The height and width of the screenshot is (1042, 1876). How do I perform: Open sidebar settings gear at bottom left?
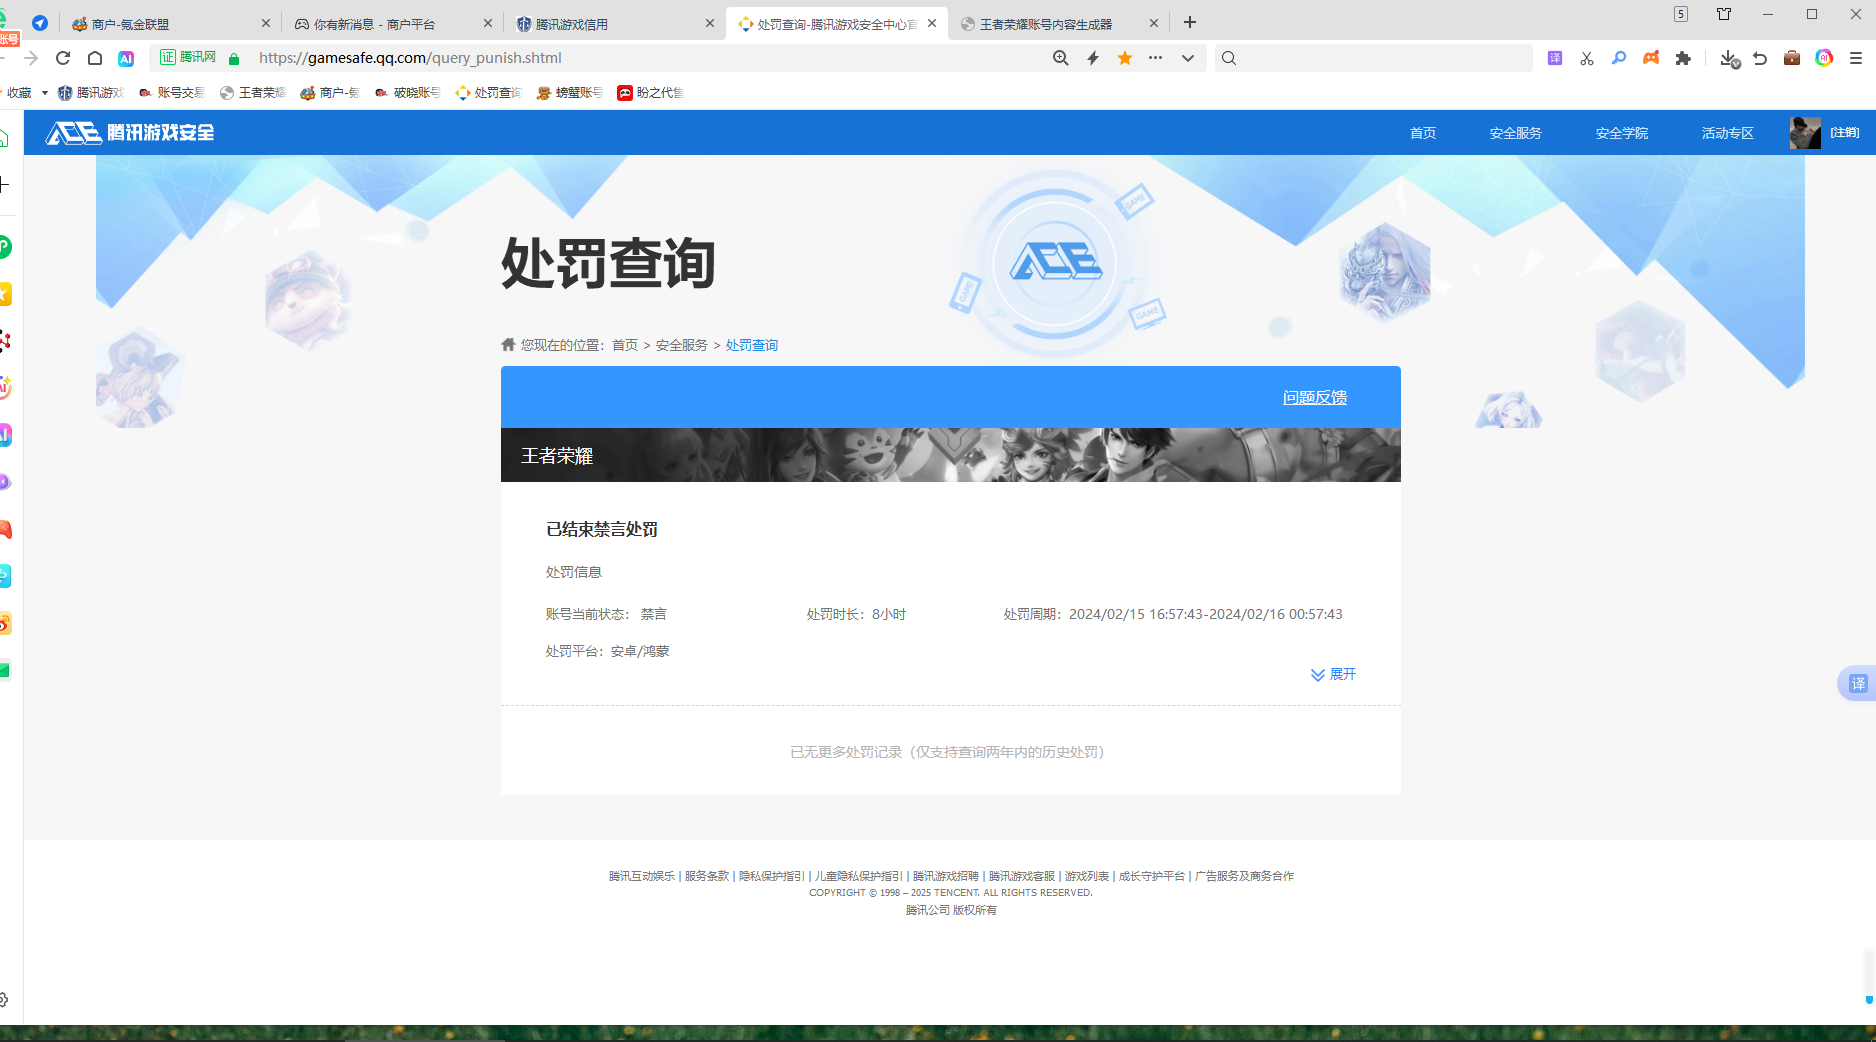4,1000
